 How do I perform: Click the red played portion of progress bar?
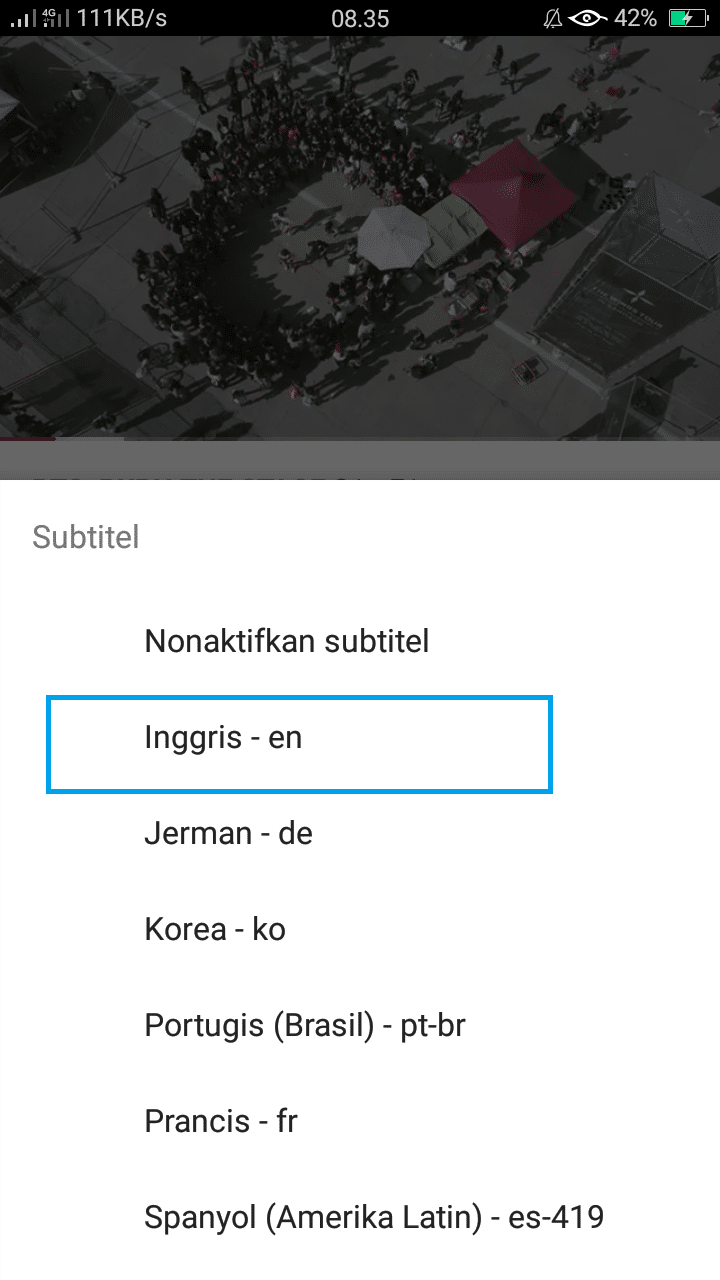click(x=27, y=439)
